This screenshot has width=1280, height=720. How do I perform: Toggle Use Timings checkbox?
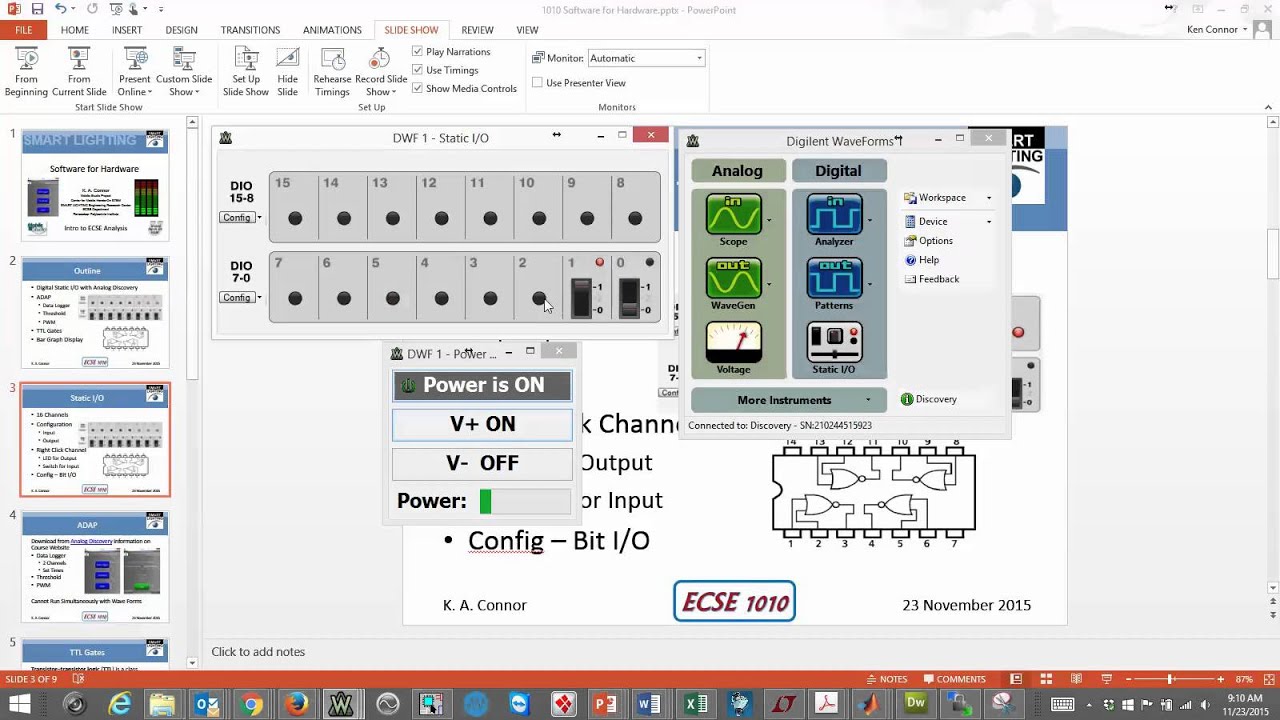(x=418, y=70)
